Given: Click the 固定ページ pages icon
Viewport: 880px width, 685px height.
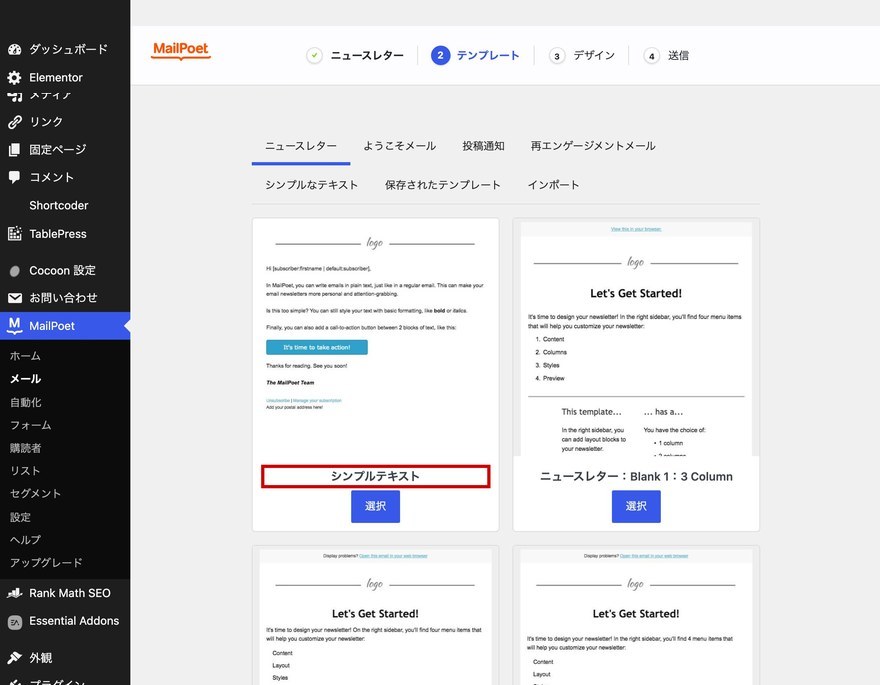Looking at the screenshot, I should click(x=15, y=150).
